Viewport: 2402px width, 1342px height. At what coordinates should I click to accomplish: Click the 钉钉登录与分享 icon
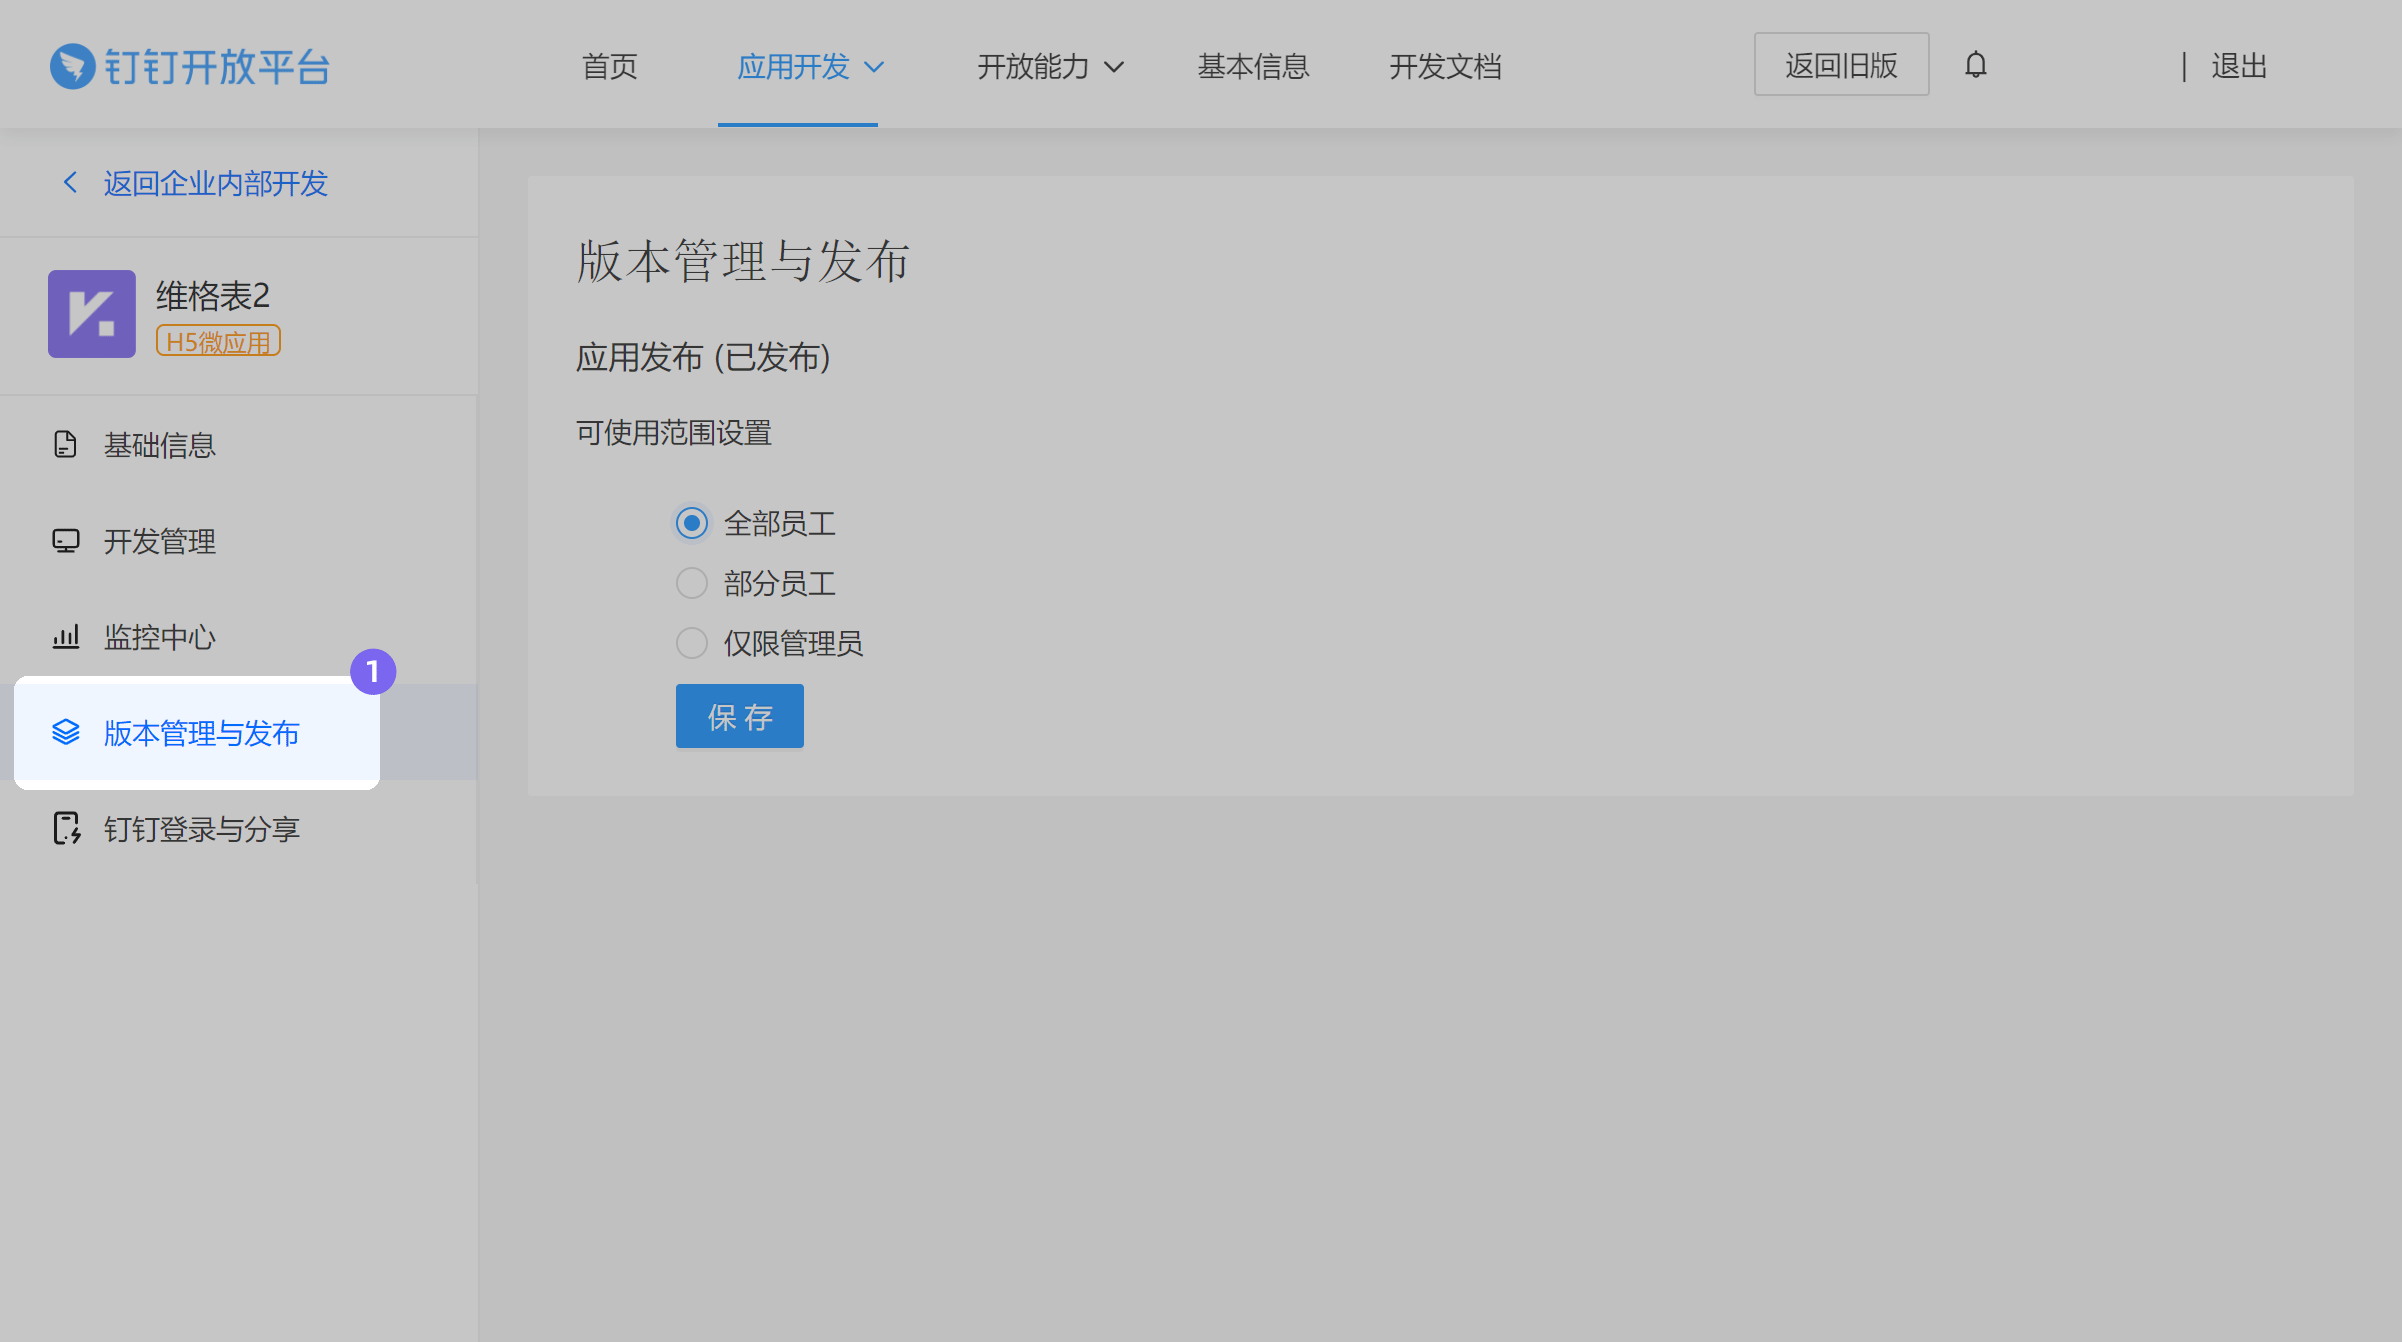point(66,828)
